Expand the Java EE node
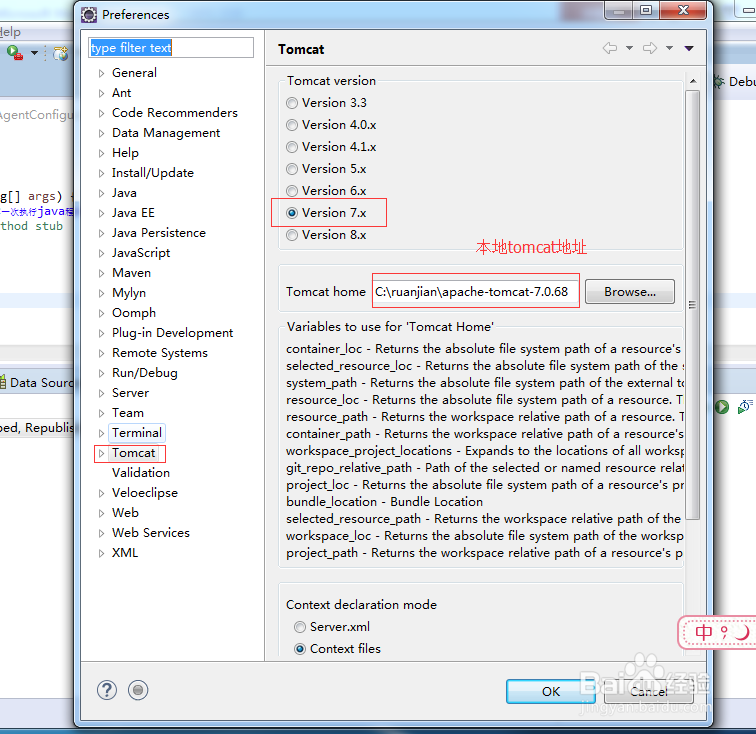Viewport: 756px width, 734px height. (x=101, y=213)
